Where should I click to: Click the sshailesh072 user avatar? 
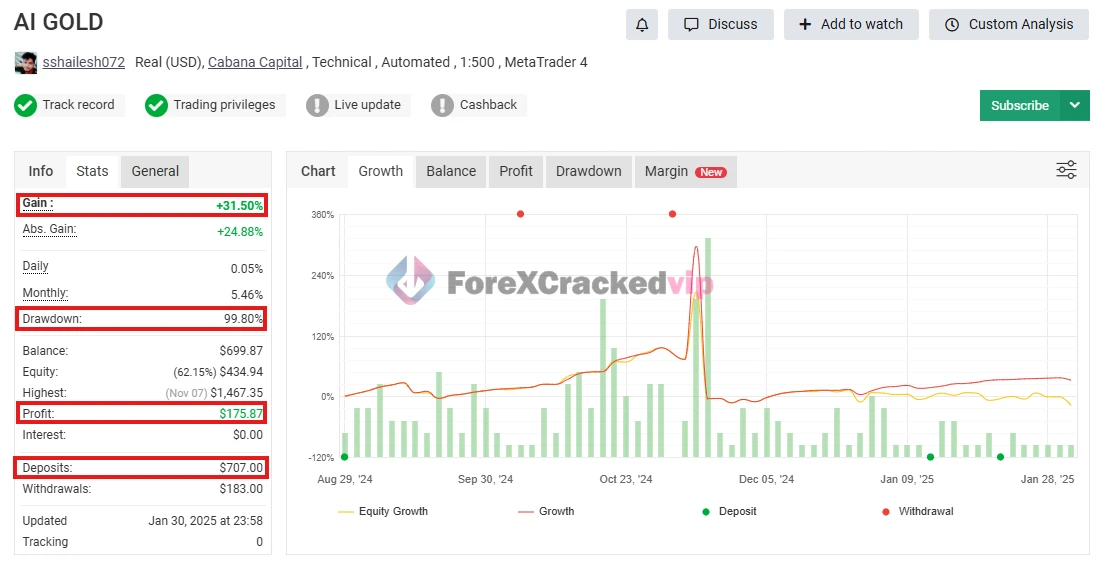(26, 63)
